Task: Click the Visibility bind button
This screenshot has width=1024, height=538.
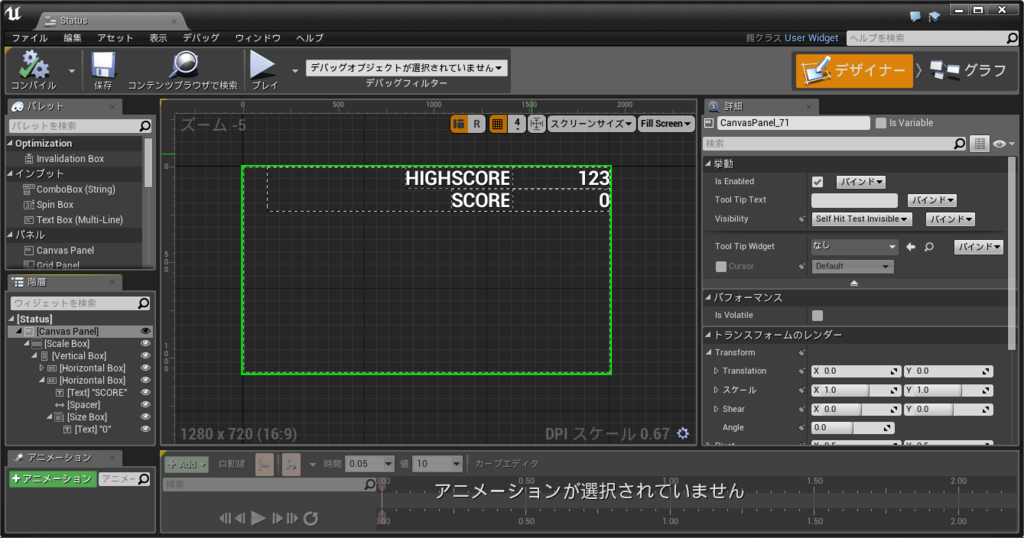Action: click(x=950, y=219)
